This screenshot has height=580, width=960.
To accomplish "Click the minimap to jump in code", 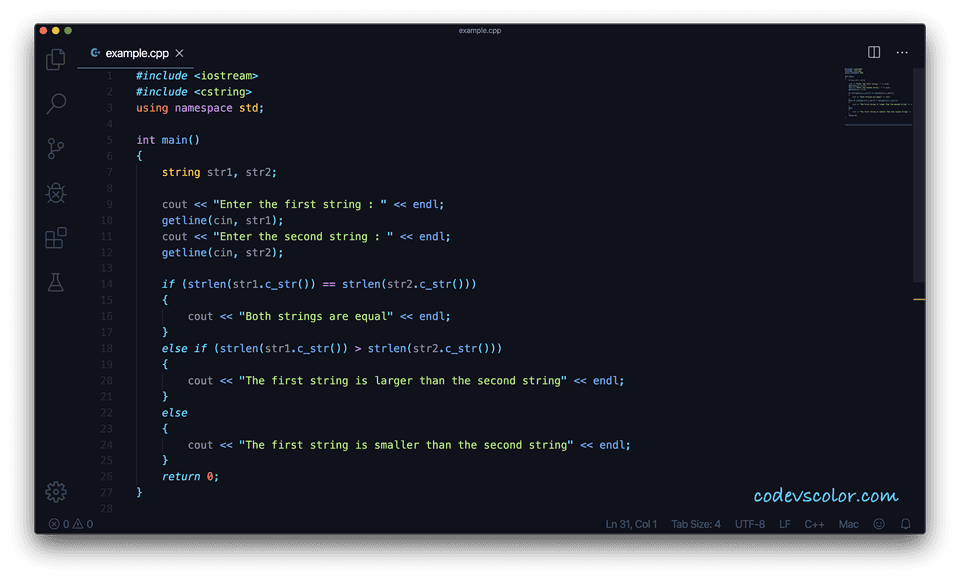I will 877,95.
